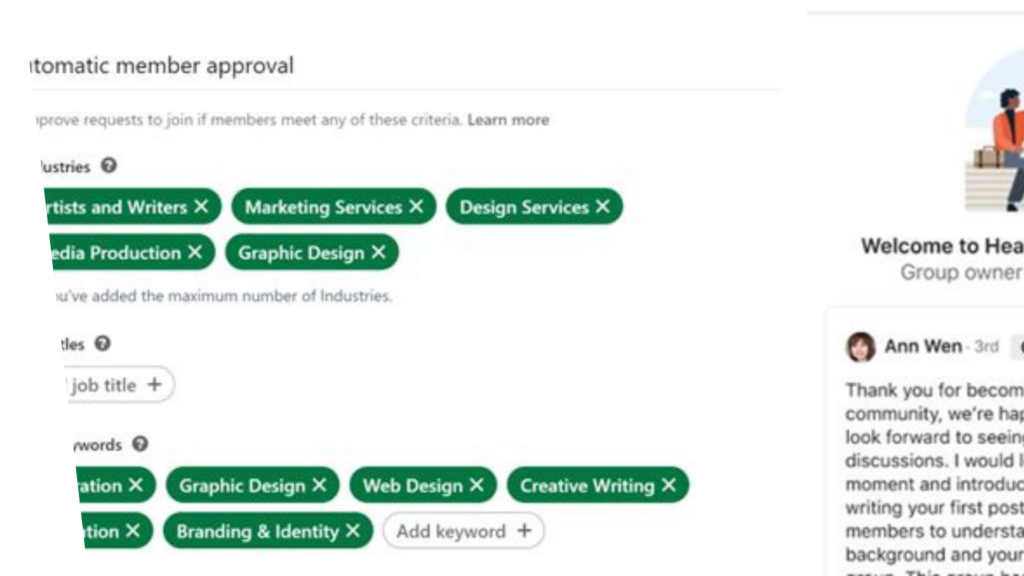Open Ann Wen's profile picture
The width and height of the screenshot is (1024, 576).
(860, 346)
